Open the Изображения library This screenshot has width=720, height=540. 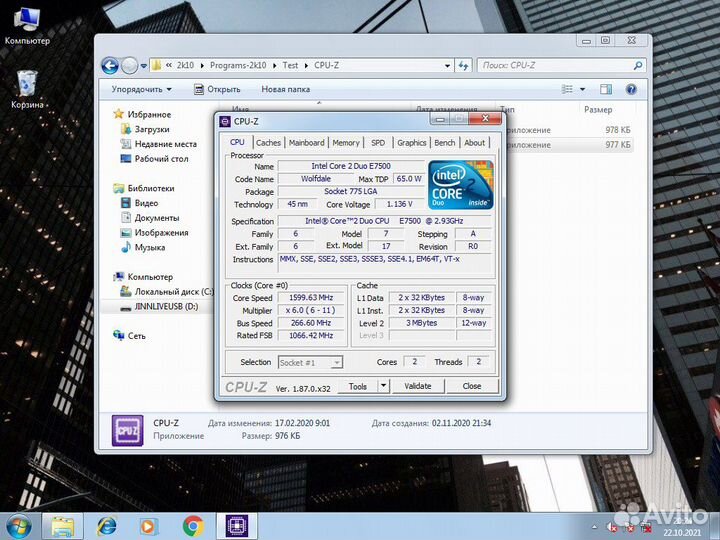[155, 232]
